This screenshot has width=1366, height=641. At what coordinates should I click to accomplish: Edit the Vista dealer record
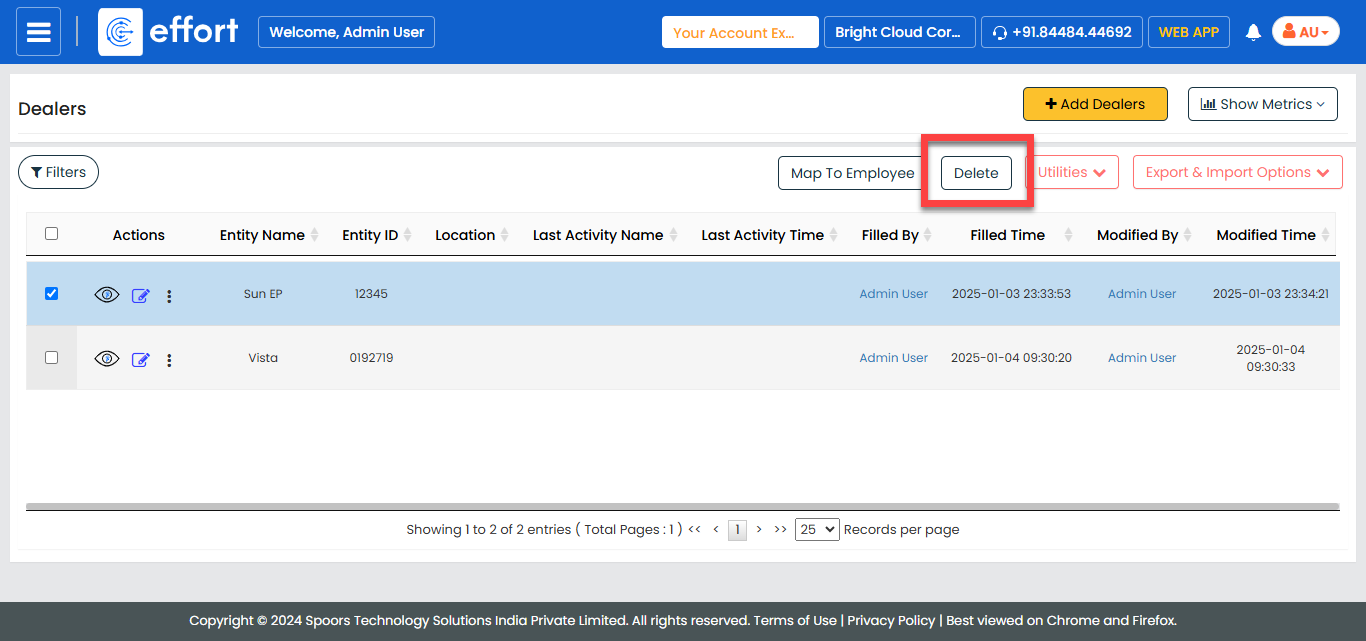tap(141, 360)
